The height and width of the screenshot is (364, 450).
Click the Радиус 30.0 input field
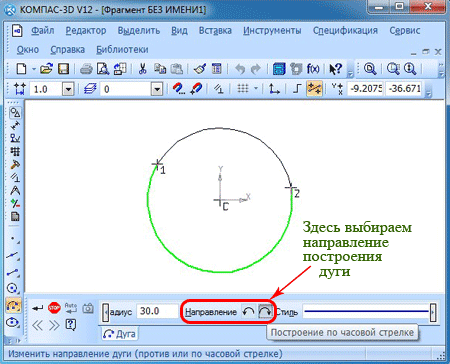coord(157,311)
